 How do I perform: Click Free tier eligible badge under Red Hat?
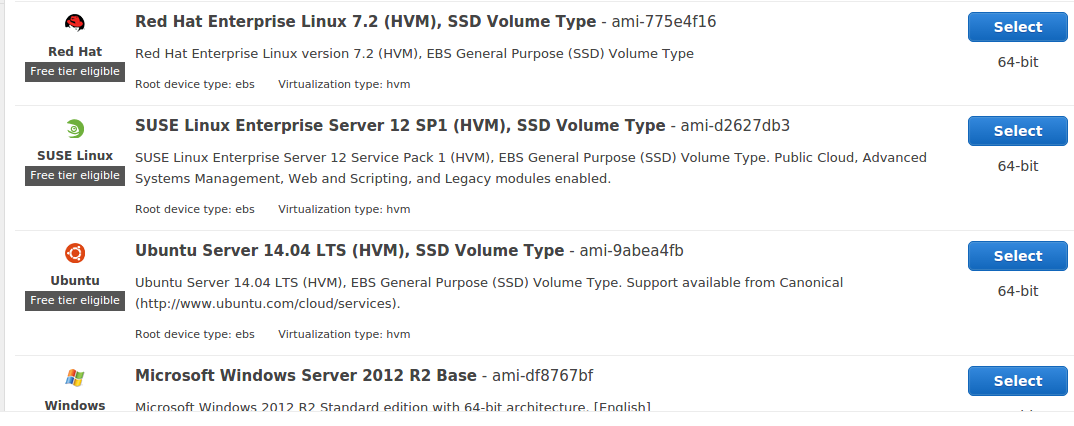pos(75,71)
